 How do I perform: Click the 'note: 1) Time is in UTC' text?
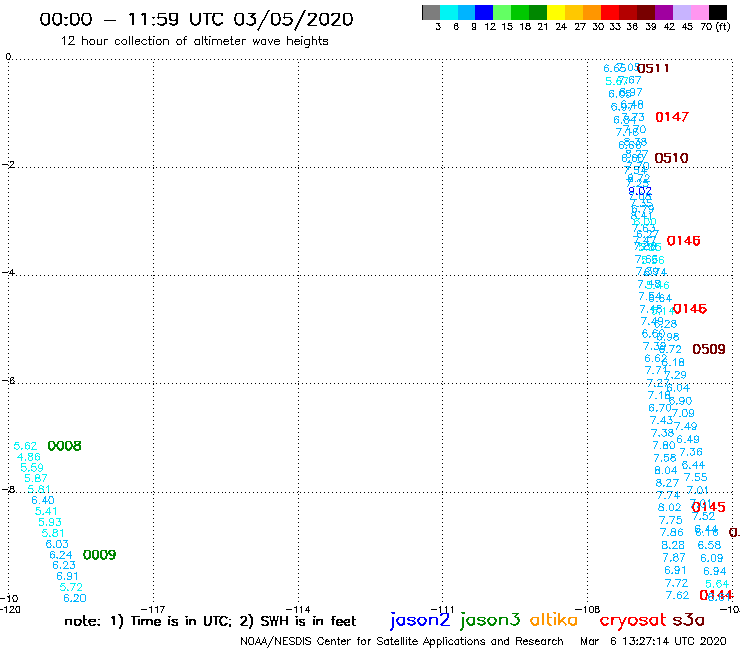[148, 621]
